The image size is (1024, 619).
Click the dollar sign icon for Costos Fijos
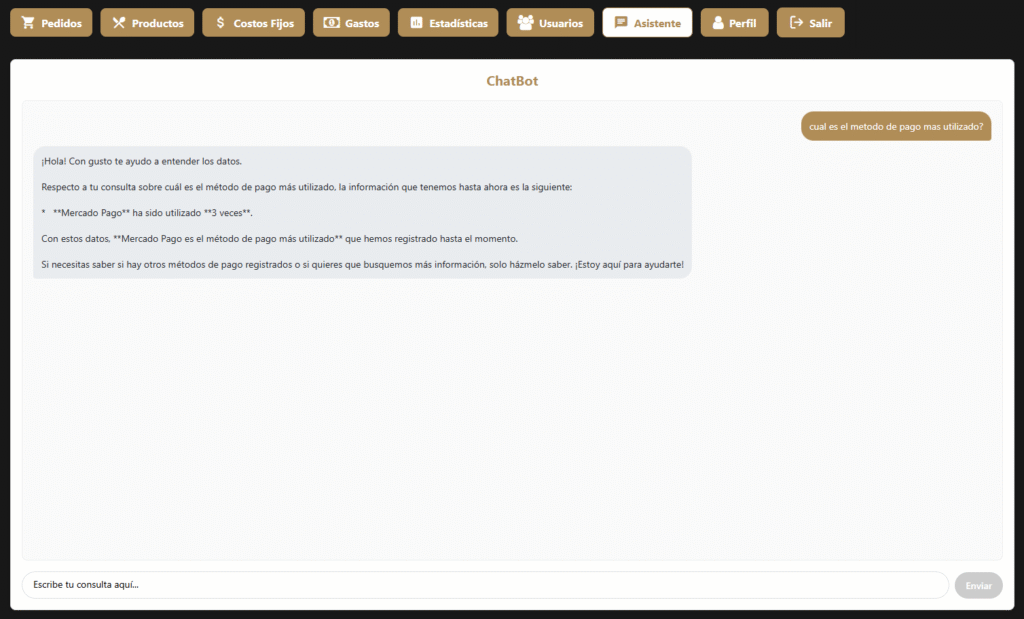(220, 23)
